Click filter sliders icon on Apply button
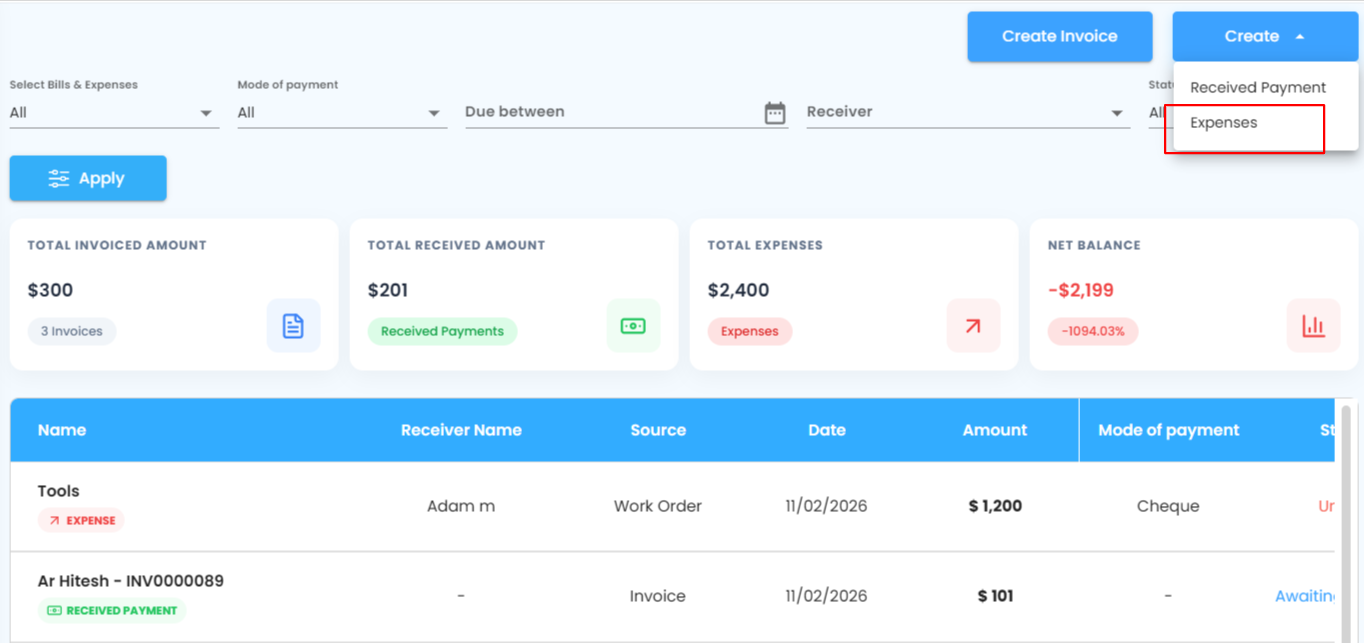This screenshot has height=643, width=1364. [59, 179]
